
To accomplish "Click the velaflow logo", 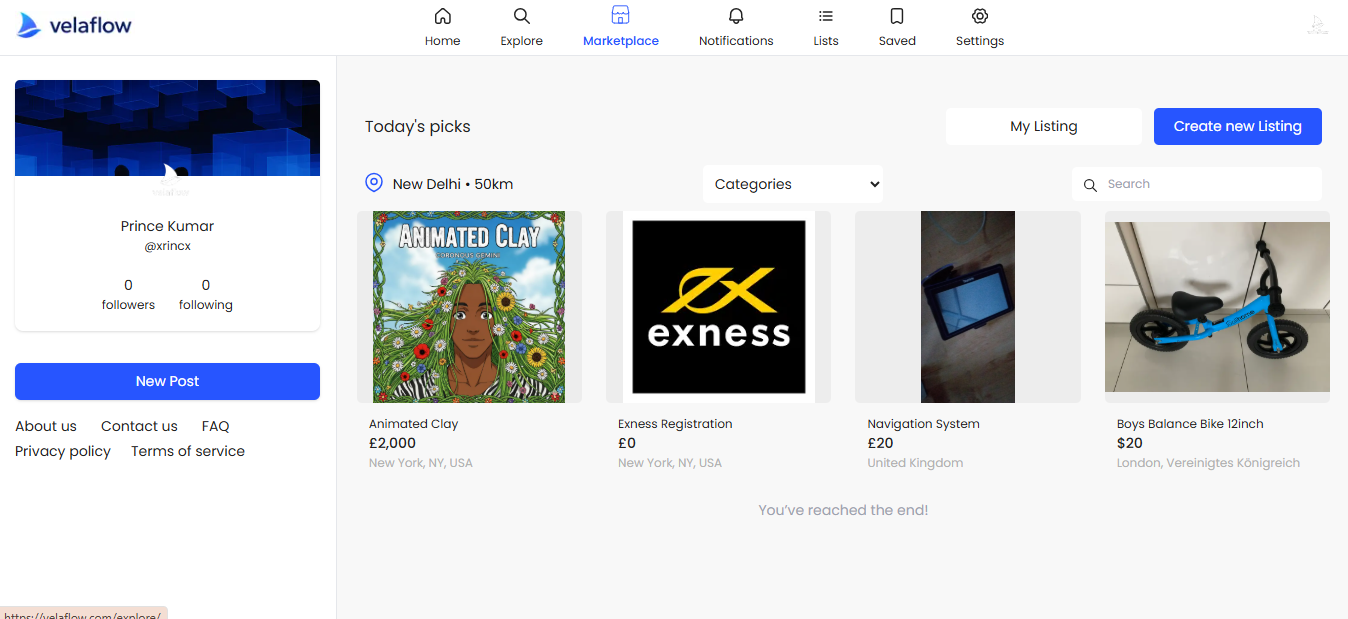I will [x=75, y=26].
